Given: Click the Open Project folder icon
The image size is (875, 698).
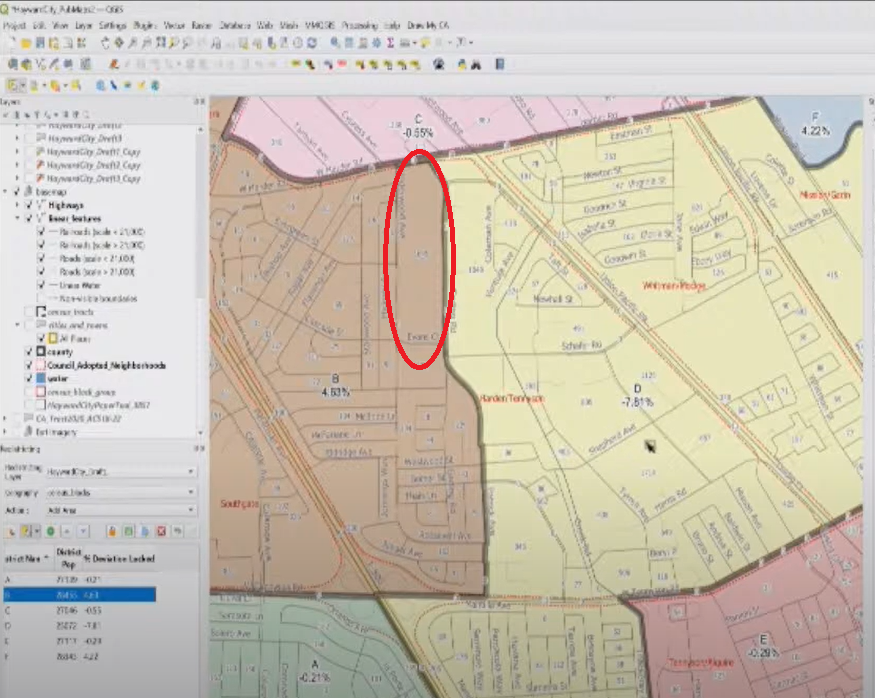Looking at the screenshot, I should tap(26, 43).
